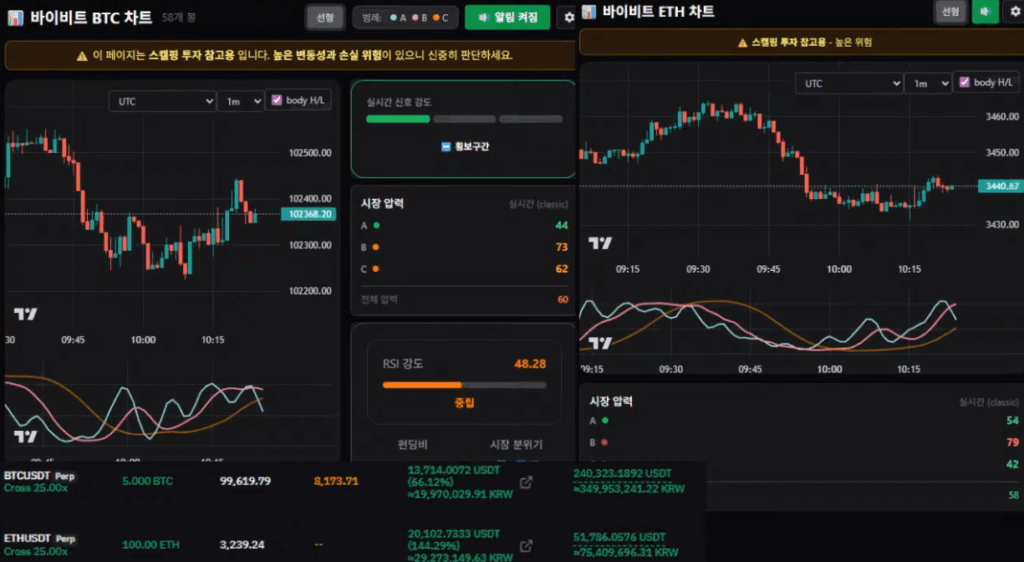
Task: Uncheck body H/L on the ETH chart
Action: point(964,82)
